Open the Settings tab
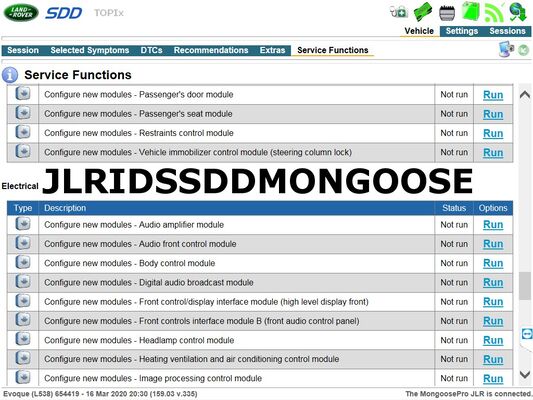 click(x=462, y=31)
